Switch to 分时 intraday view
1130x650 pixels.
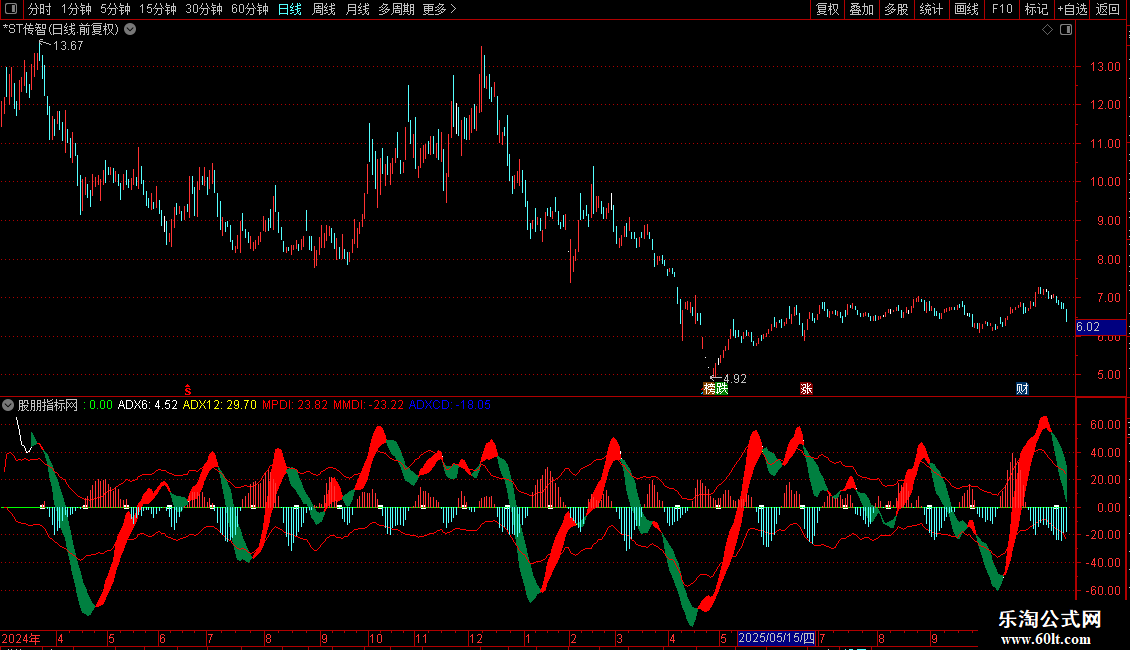point(40,9)
